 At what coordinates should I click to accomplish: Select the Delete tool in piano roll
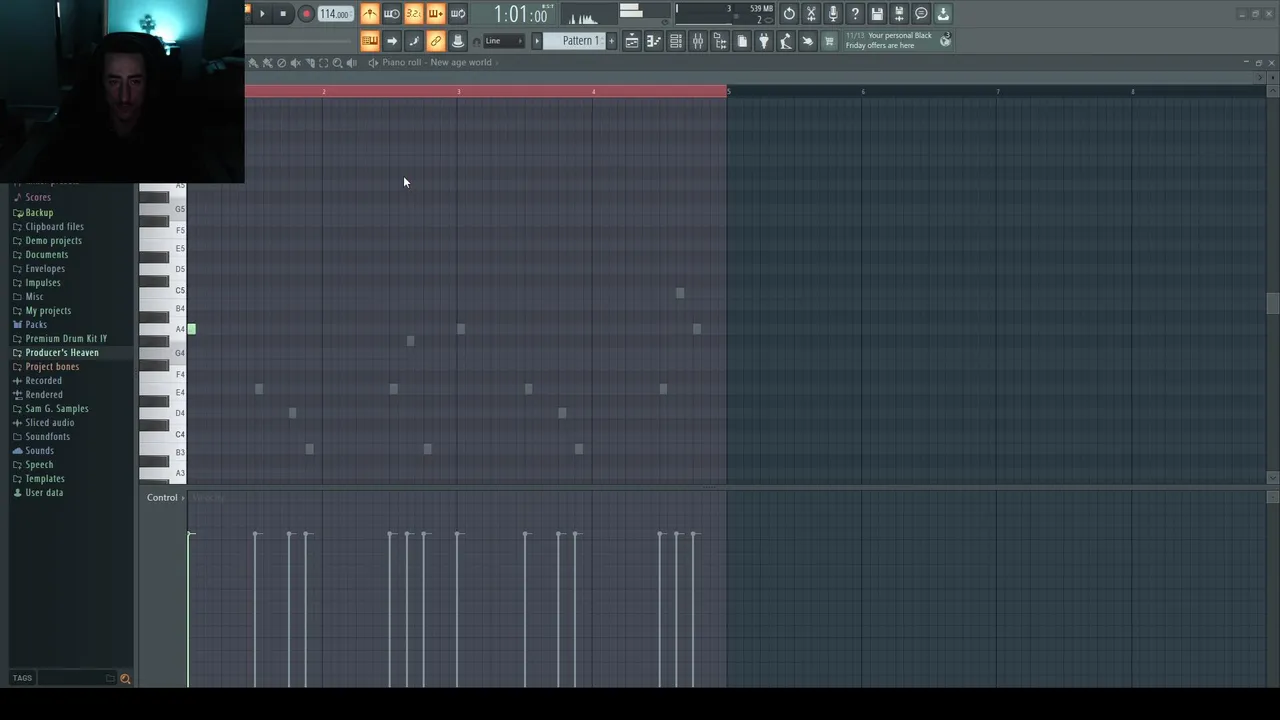pyautogui.click(x=281, y=62)
